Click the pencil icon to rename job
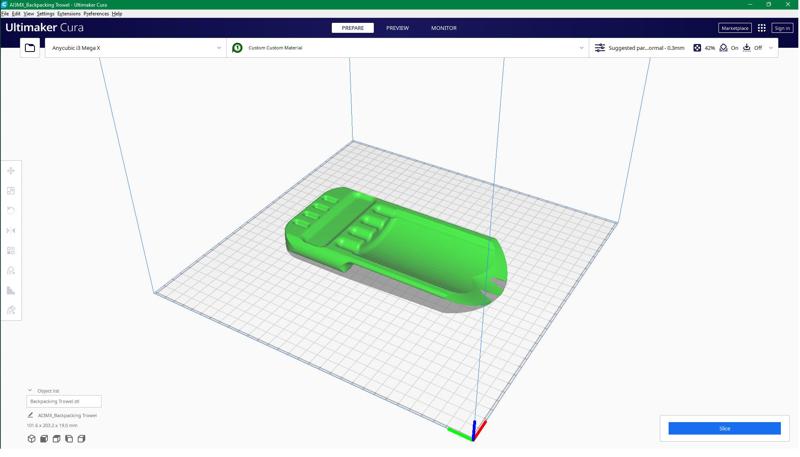This screenshot has height=457, width=800. [x=30, y=415]
